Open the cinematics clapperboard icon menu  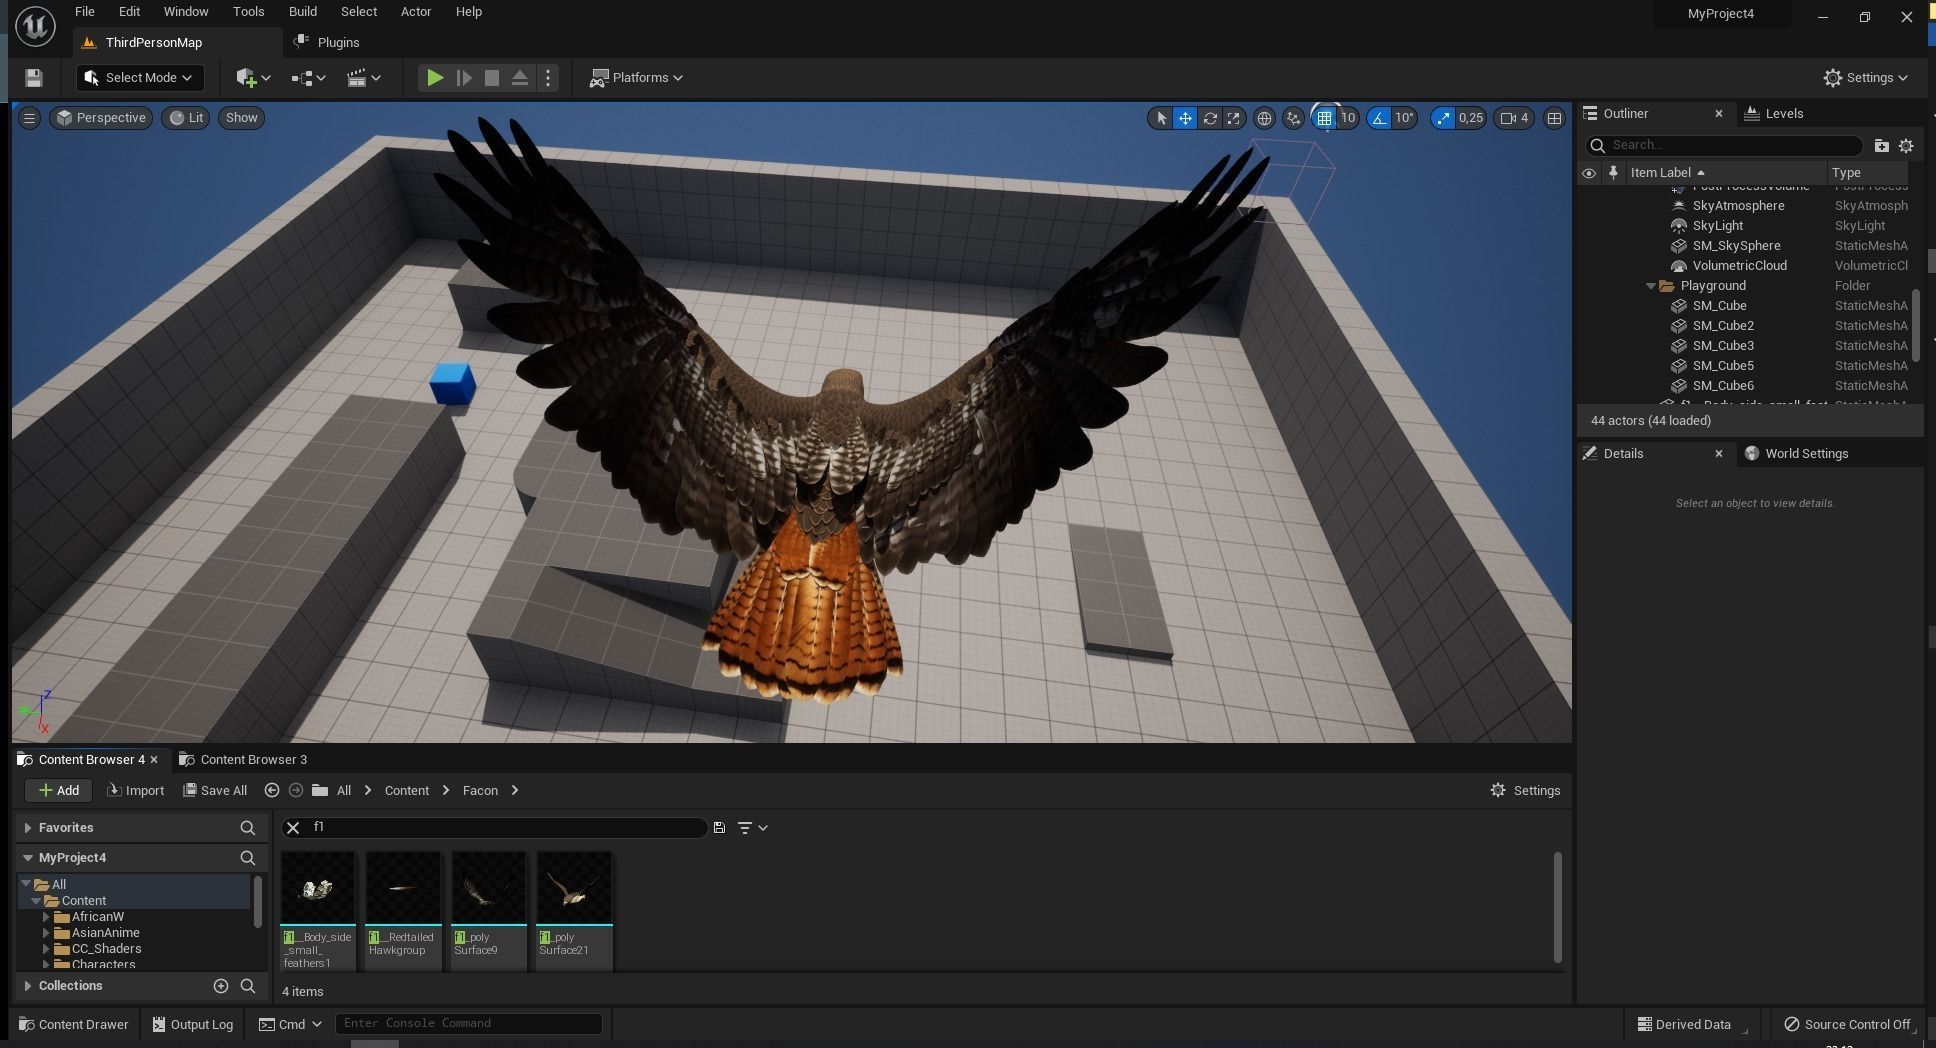coord(363,78)
